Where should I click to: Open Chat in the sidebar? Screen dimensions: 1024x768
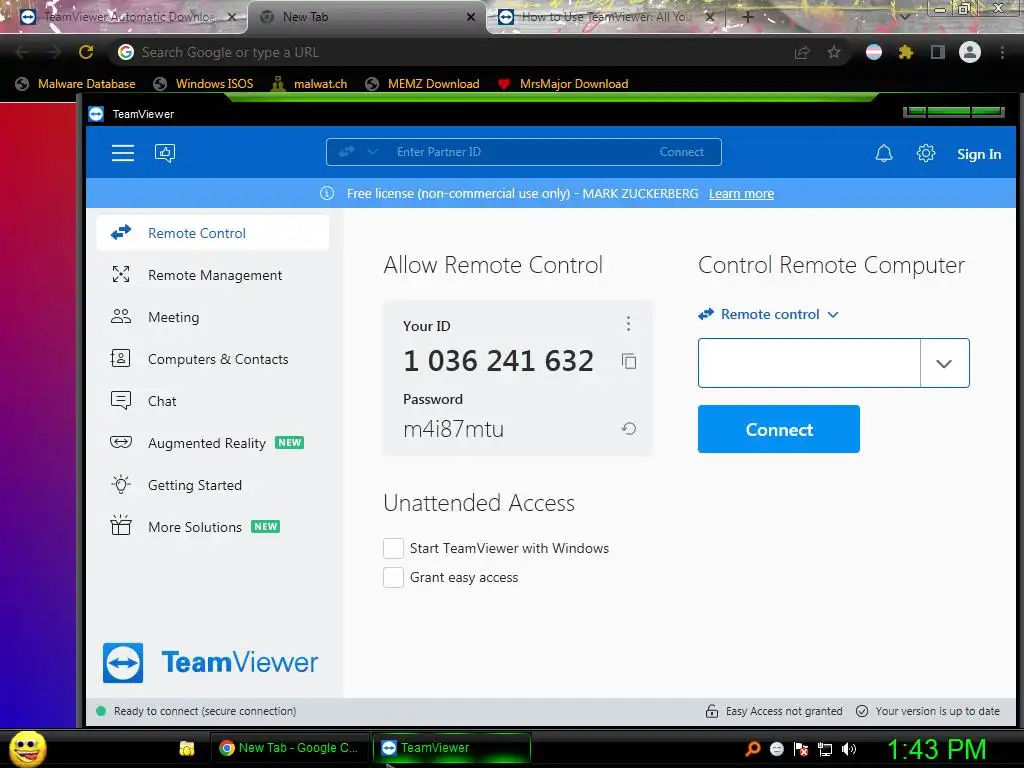pos(212,401)
